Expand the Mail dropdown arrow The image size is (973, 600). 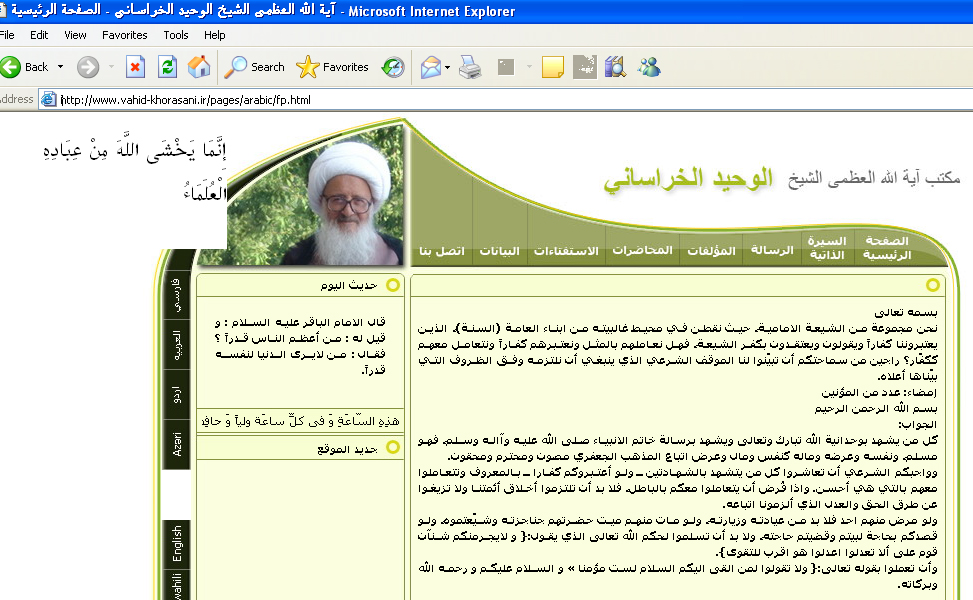[x=447, y=67]
